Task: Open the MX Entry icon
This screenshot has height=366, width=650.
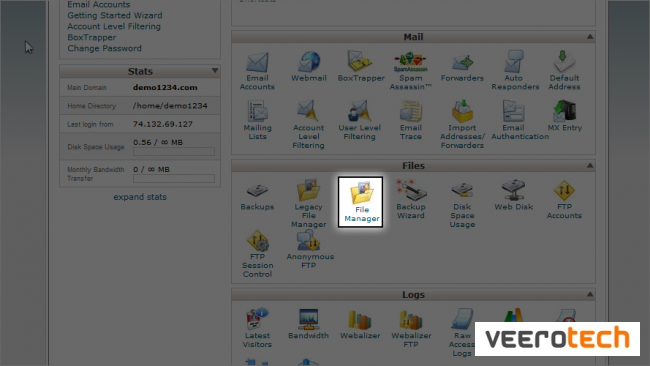Action: pyautogui.click(x=565, y=116)
